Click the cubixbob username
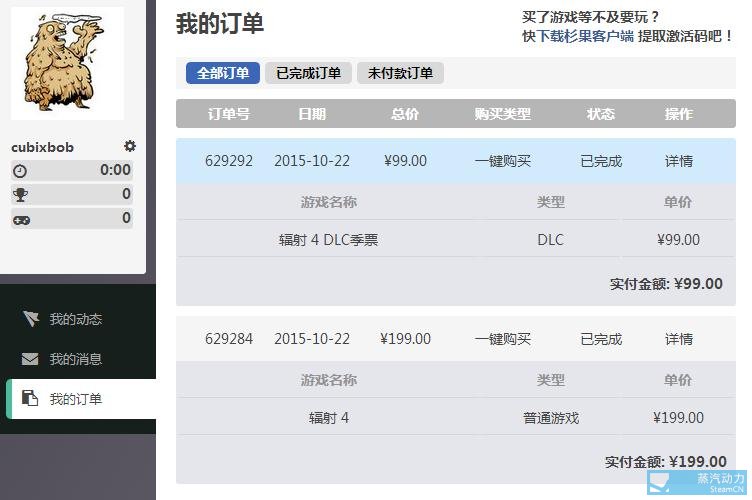 42,147
